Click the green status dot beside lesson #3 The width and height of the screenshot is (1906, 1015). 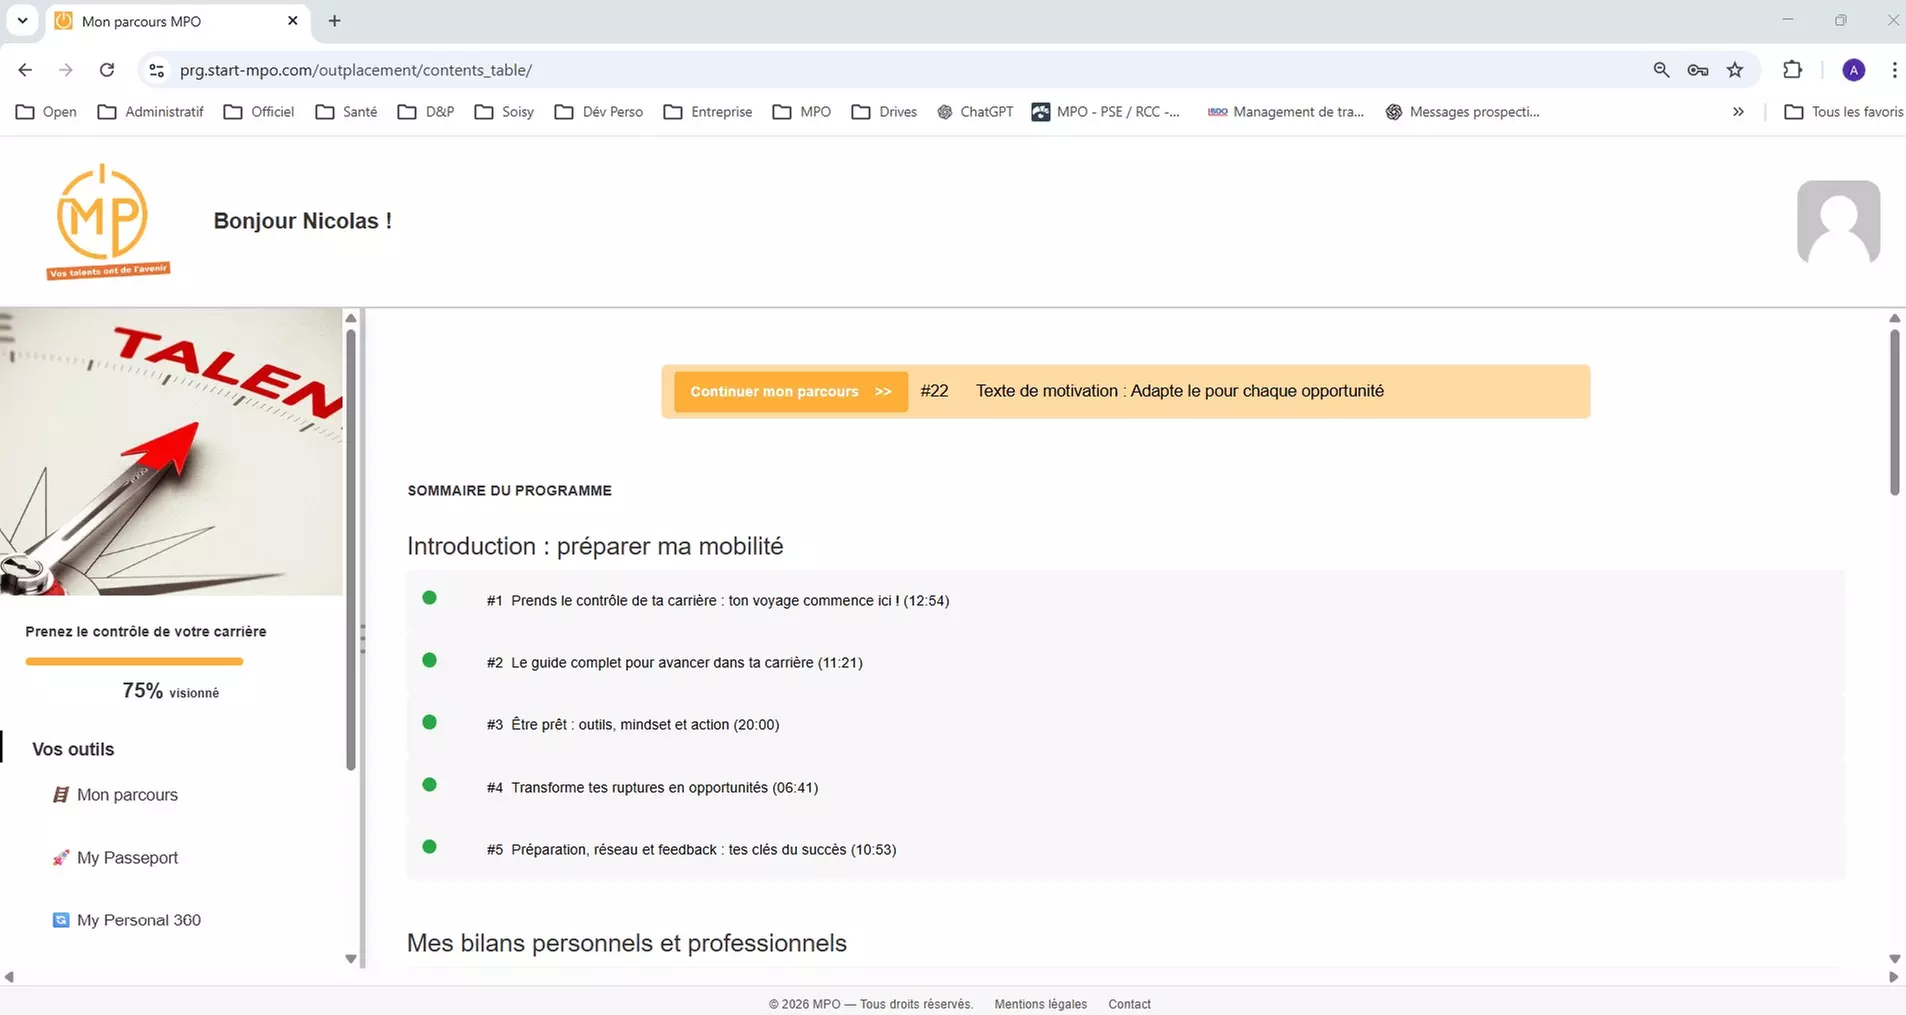coord(430,722)
